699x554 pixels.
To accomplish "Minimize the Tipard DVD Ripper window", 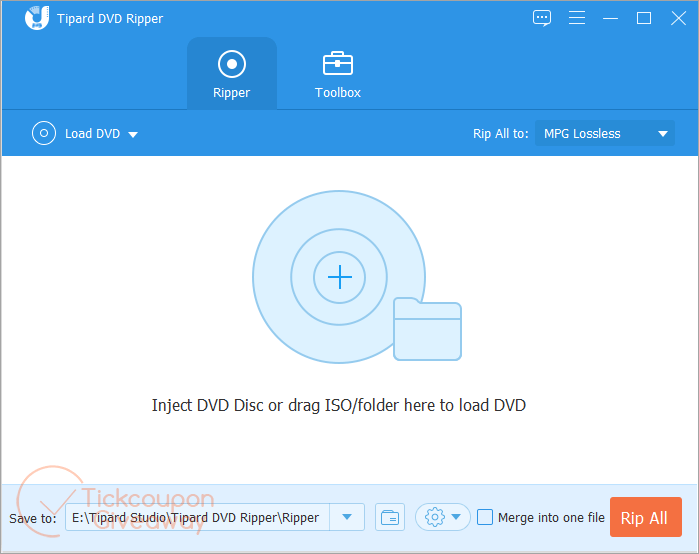I will point(610,18).
